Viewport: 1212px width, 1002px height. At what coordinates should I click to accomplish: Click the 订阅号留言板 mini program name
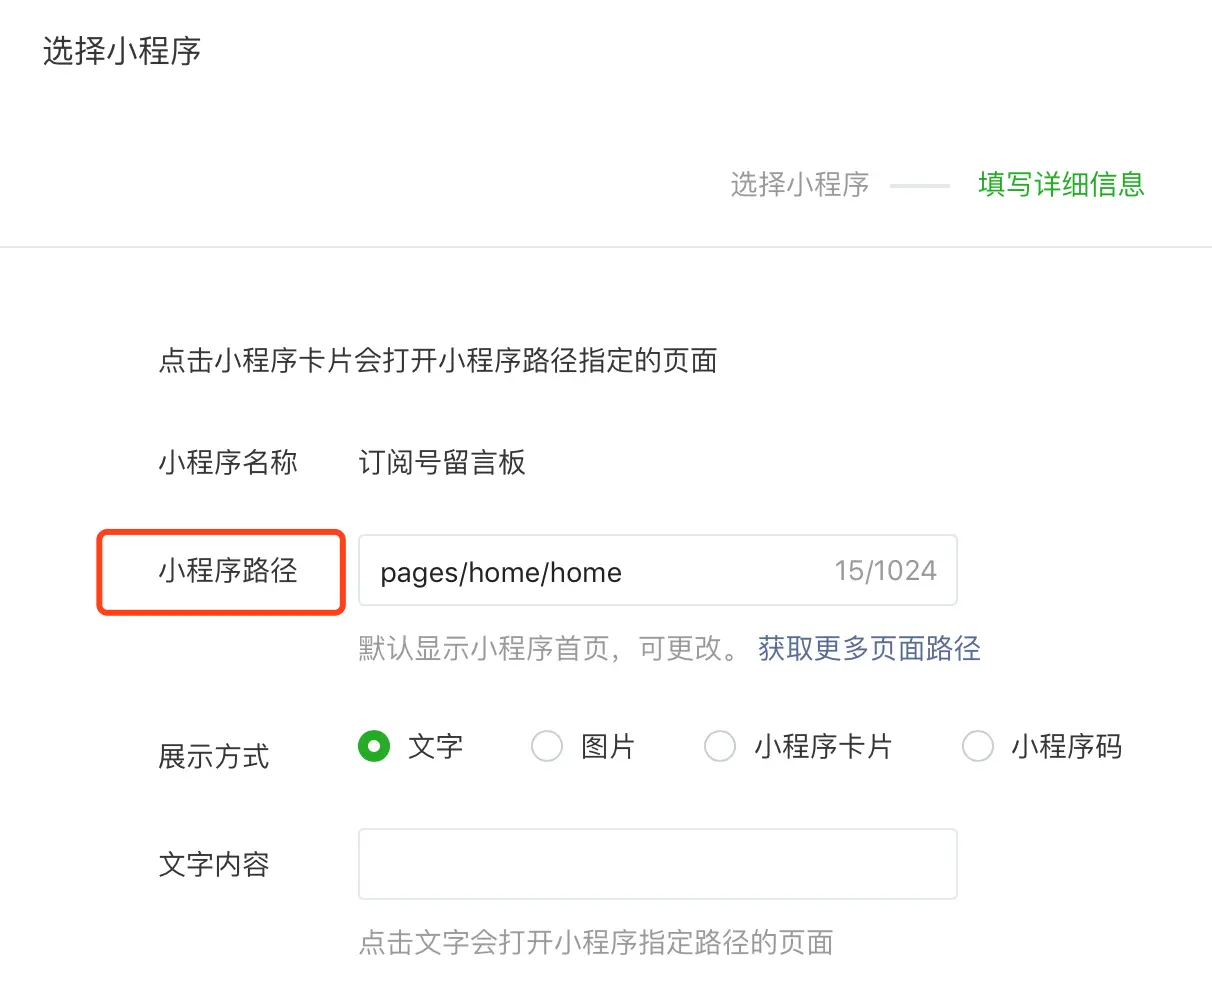[442, 462]
